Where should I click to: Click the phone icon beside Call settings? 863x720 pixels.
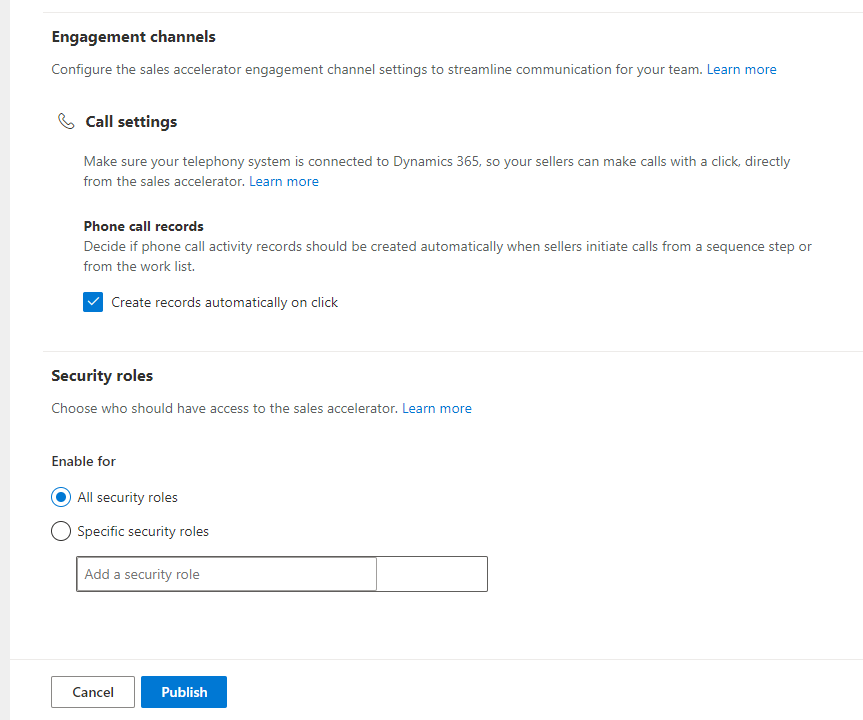pyautogui.click(x=66, y=121)
